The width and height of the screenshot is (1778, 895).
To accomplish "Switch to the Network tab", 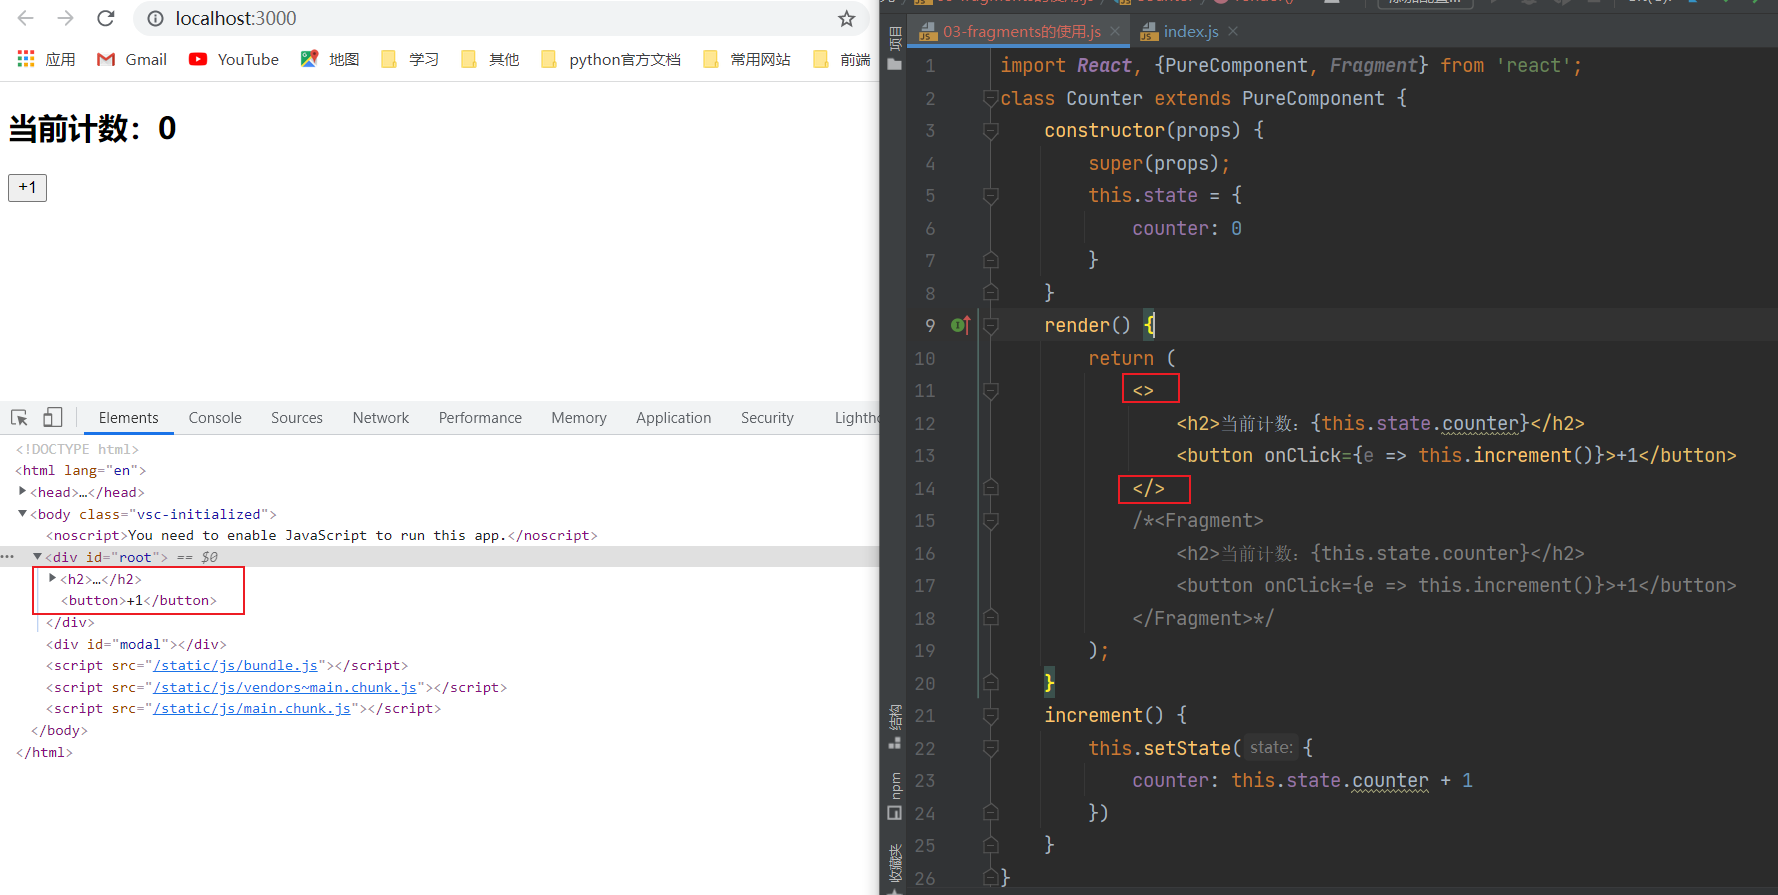I will coord(381,418).
